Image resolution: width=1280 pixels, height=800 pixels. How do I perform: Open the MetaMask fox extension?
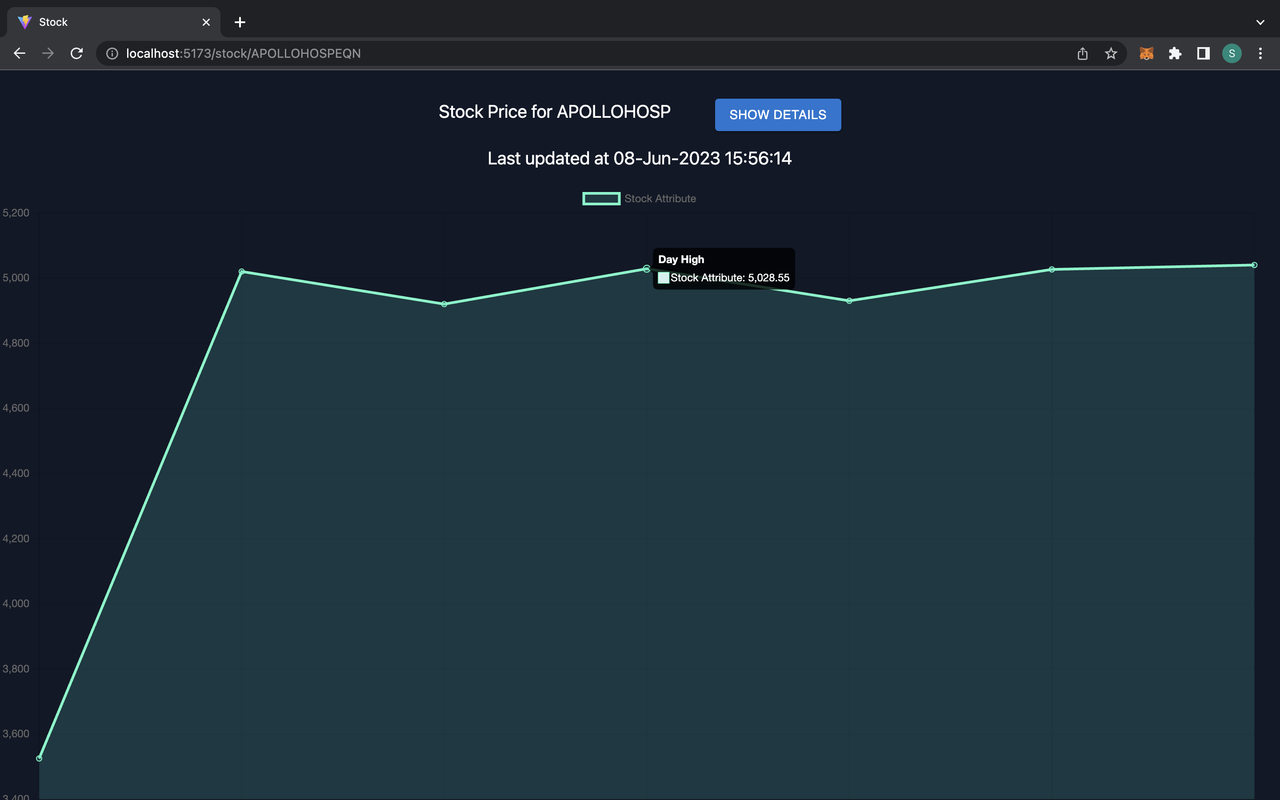click(1147, 53)
